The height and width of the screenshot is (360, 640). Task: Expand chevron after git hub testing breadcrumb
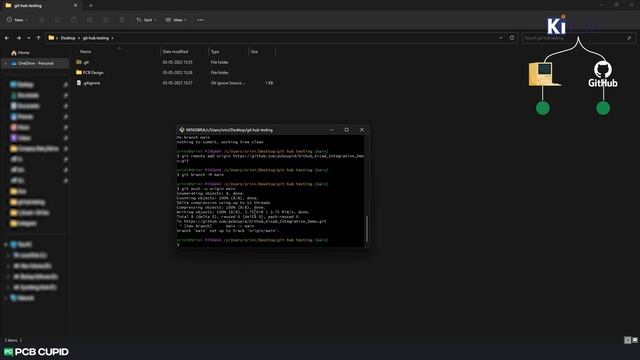[112, 38]
